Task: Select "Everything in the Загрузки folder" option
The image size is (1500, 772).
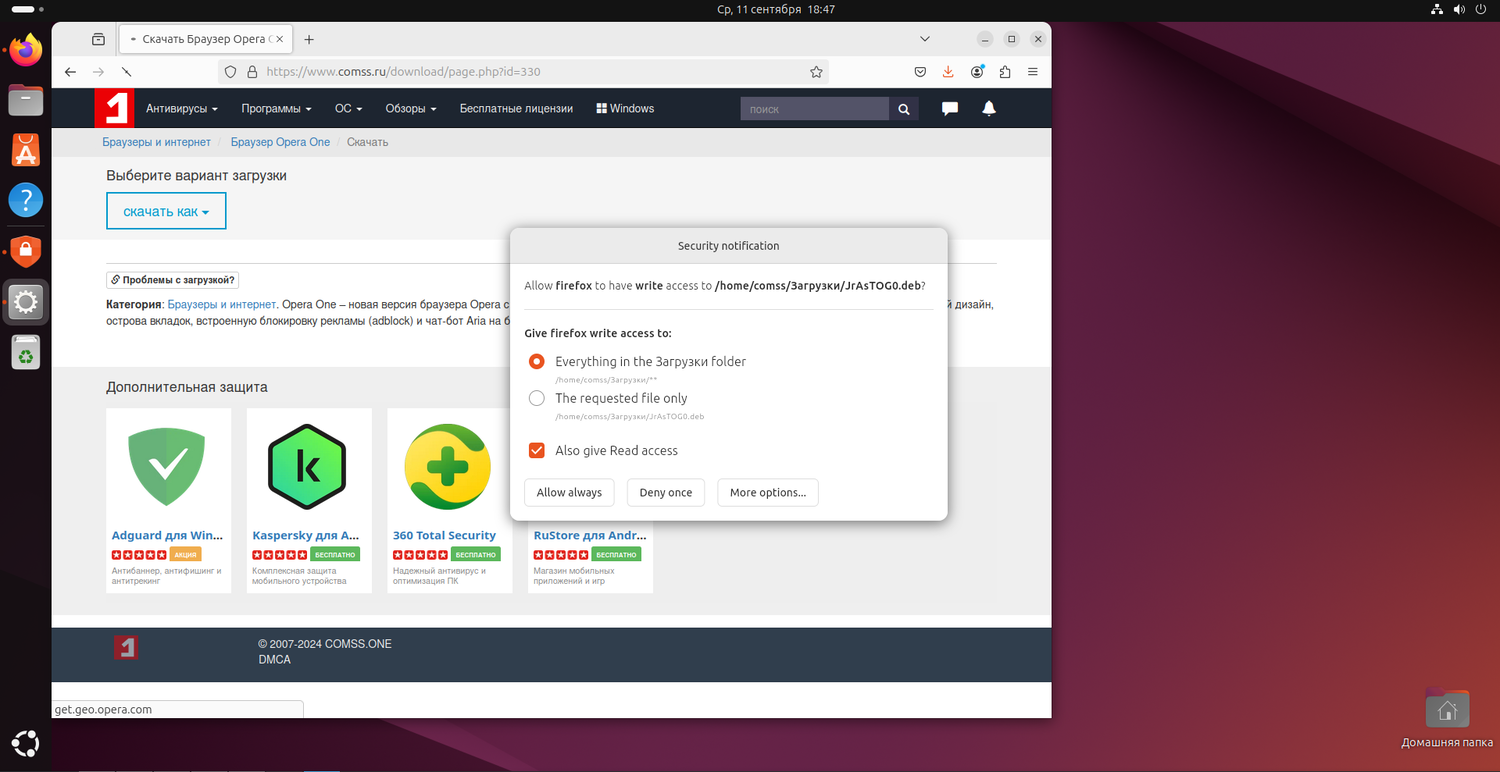Action: point(537,362)
